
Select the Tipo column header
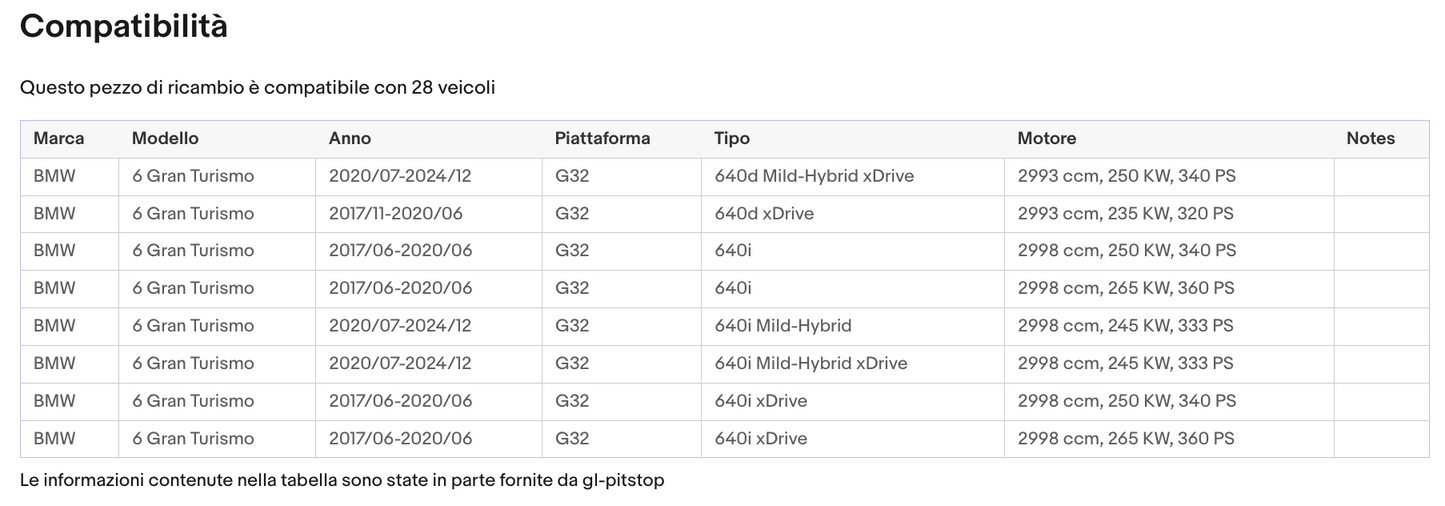click(732, 139)
